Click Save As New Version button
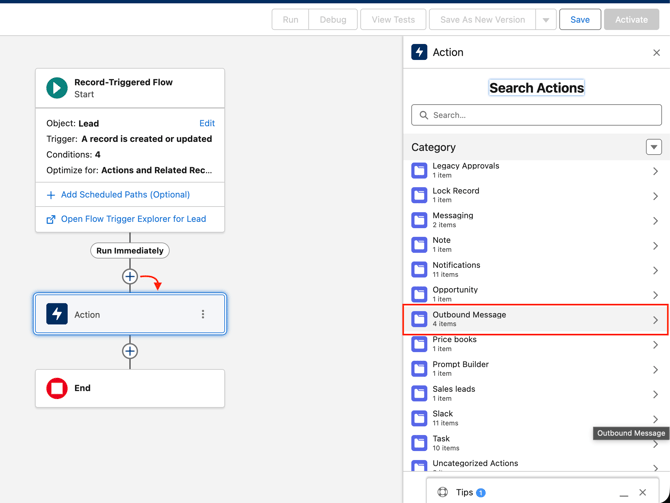This screenshot has height=503, width=670. (482, 20)
